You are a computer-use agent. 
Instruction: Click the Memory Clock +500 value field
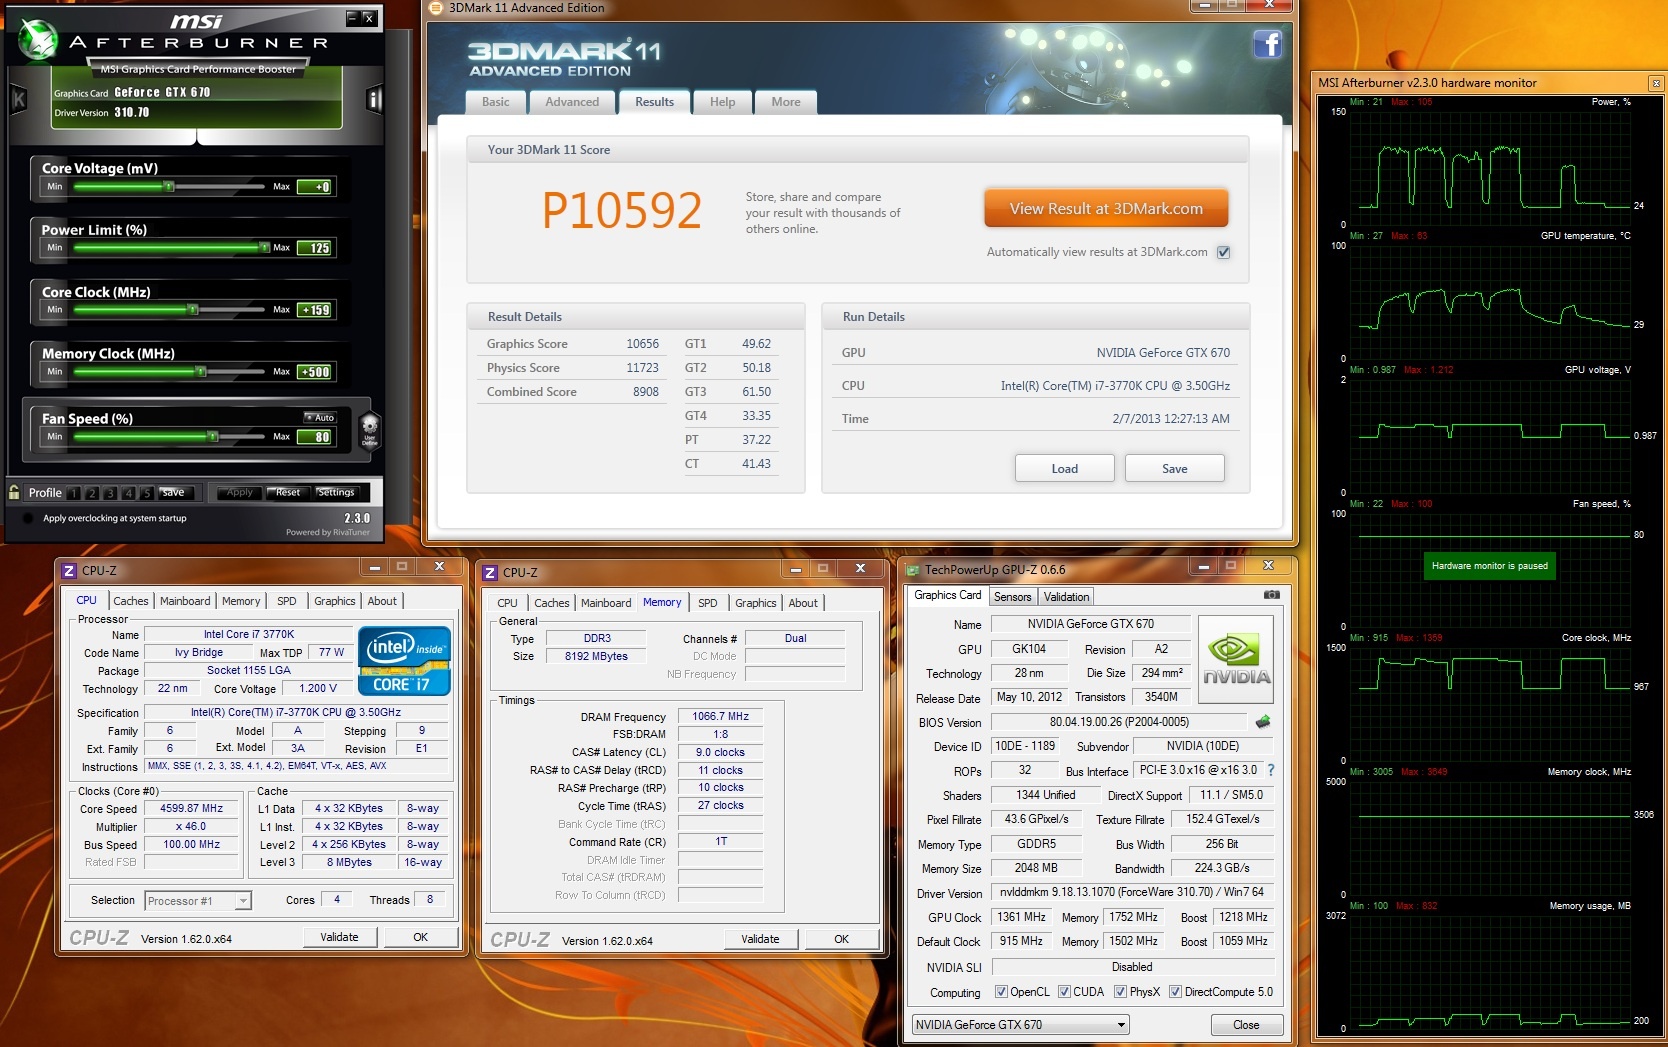[316, 372]
